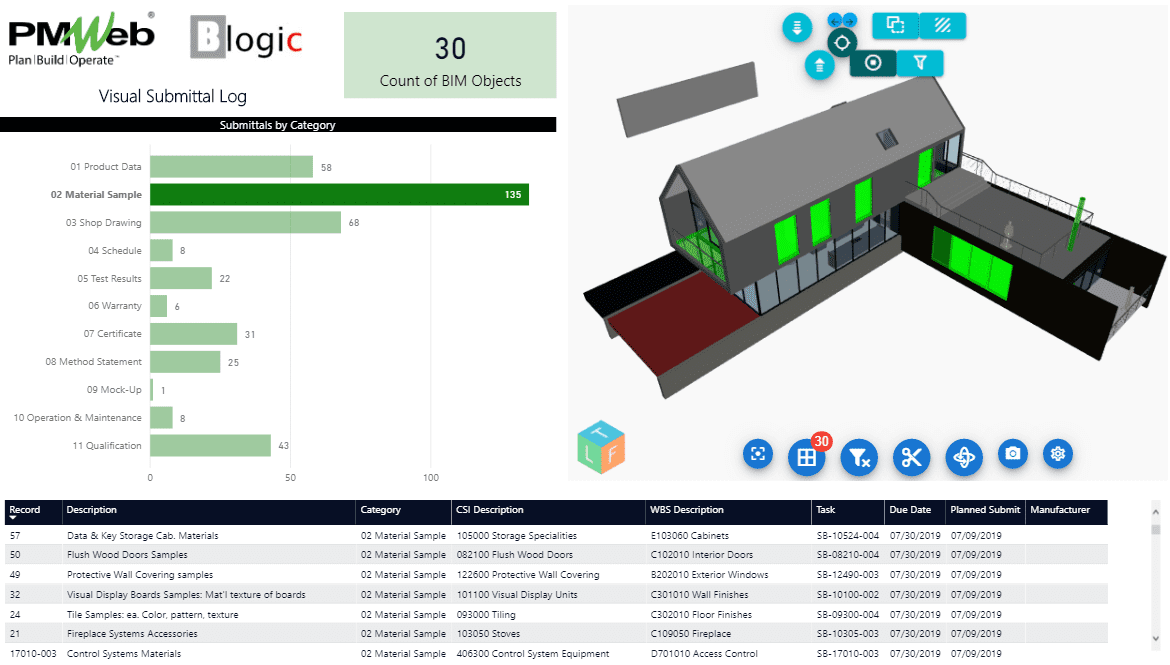Activate the scissors section cut tool
The image size is (1170, 665).
pyautogui.click(x=911, y=458)
